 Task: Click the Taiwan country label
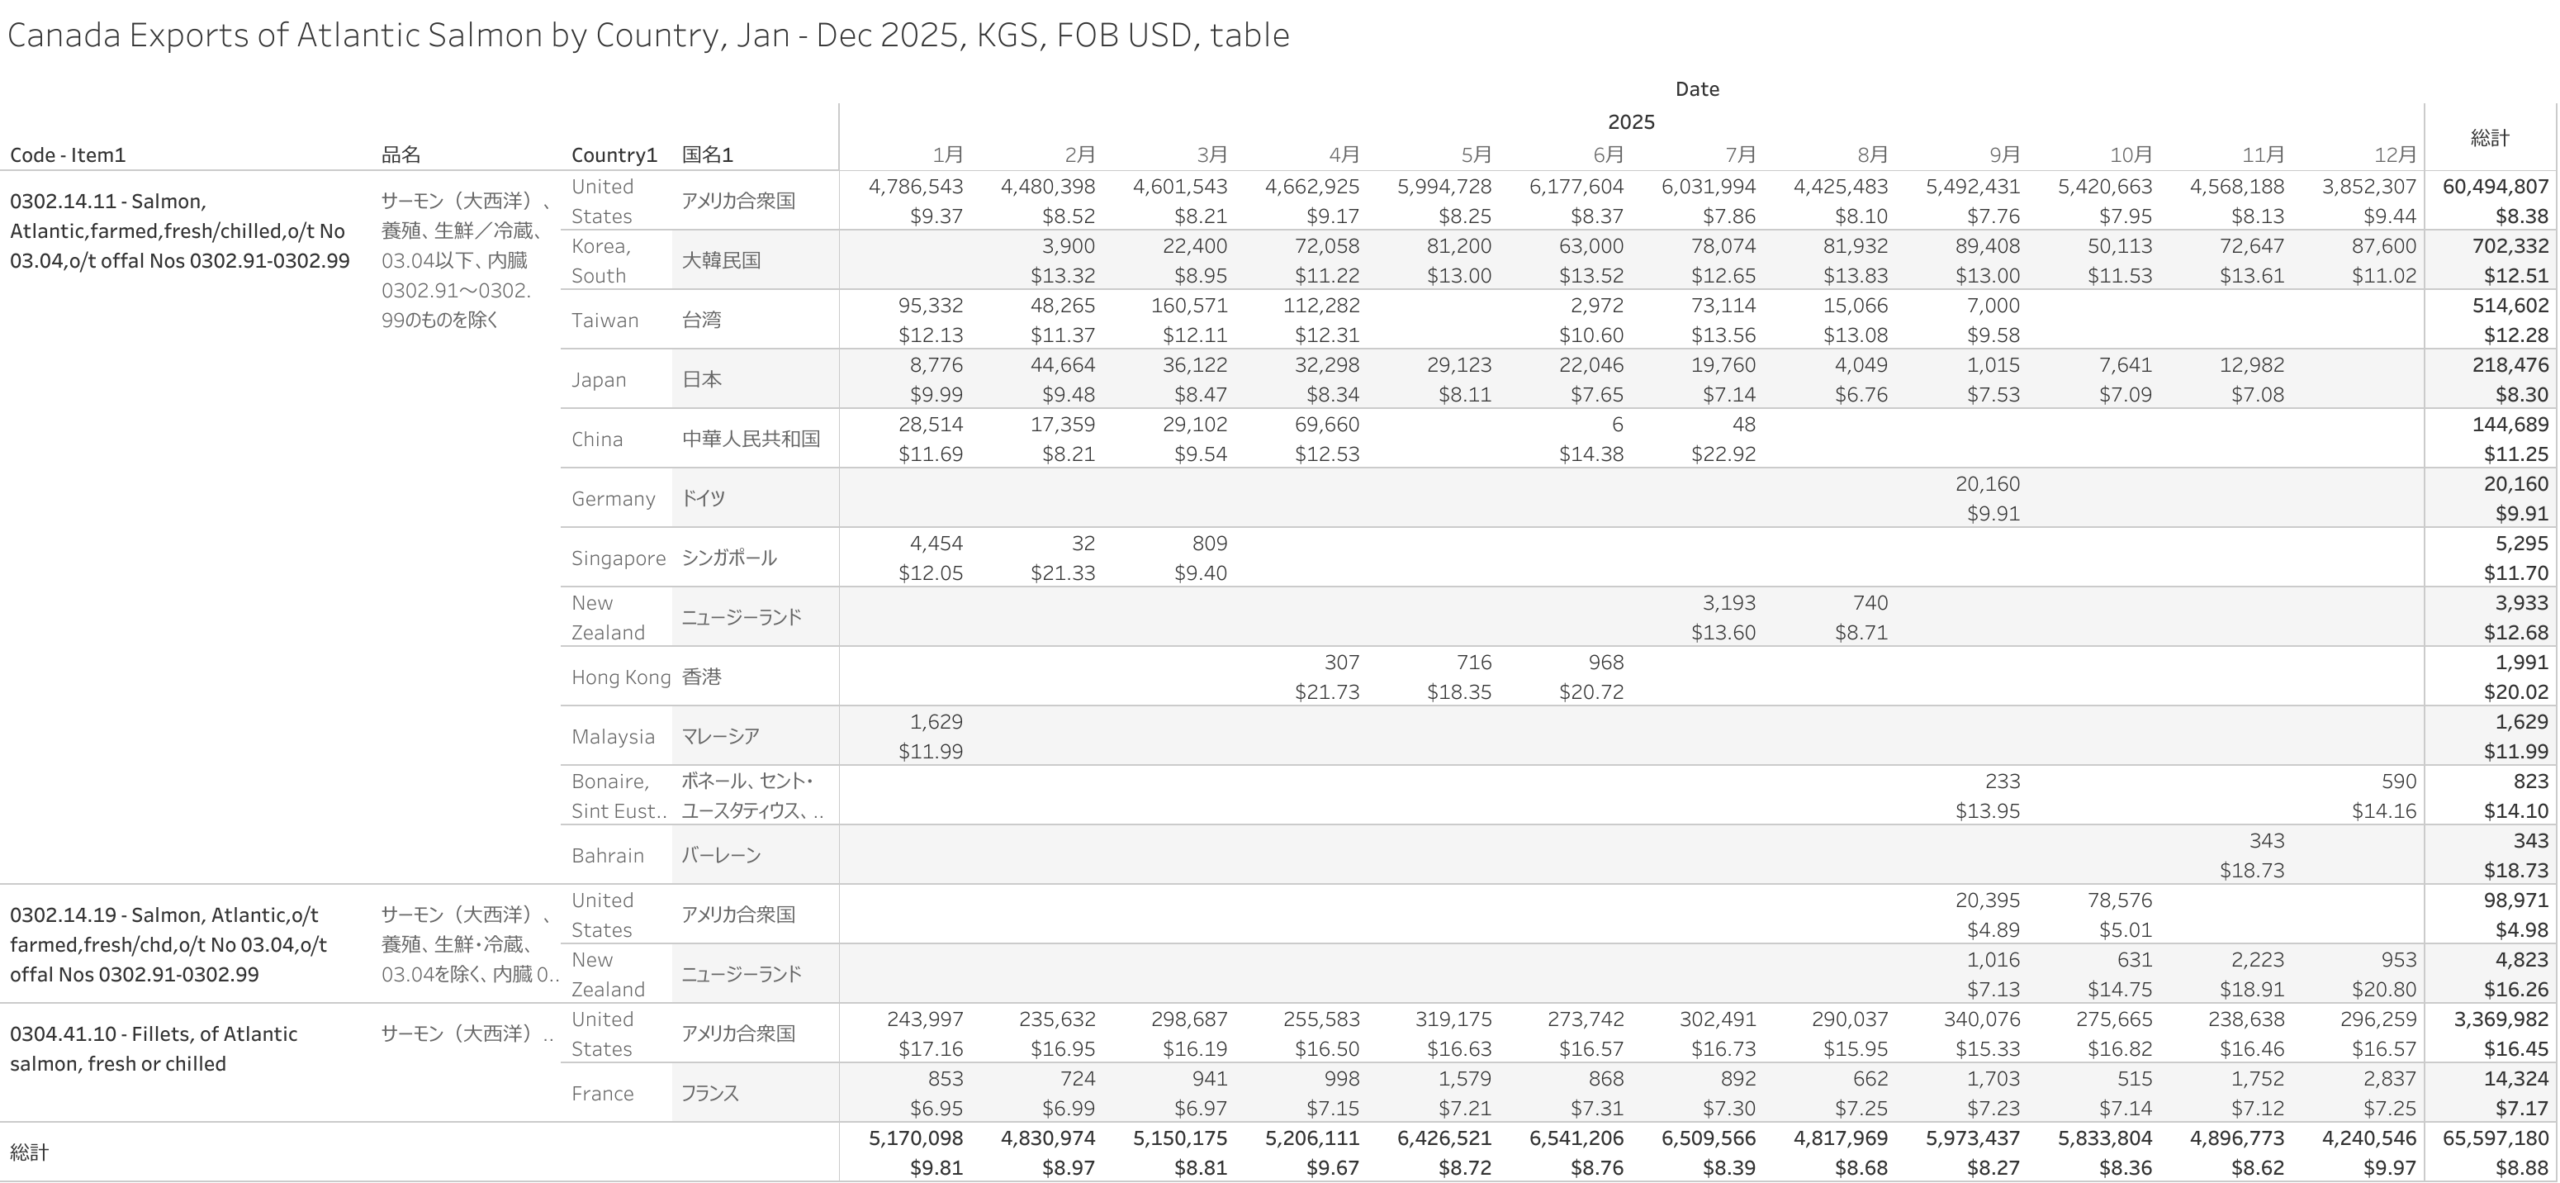[604, 320]
